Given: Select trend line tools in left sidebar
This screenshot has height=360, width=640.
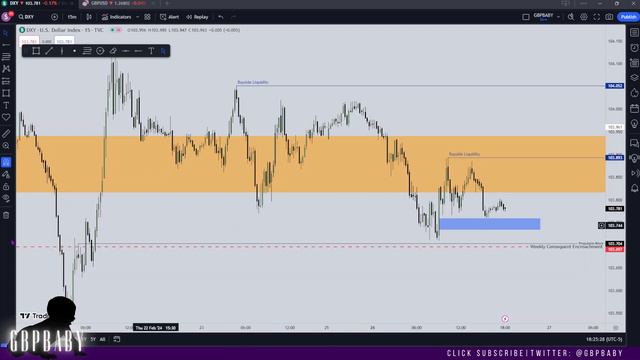Looking at the screenshot, I should tap(6, 44).
